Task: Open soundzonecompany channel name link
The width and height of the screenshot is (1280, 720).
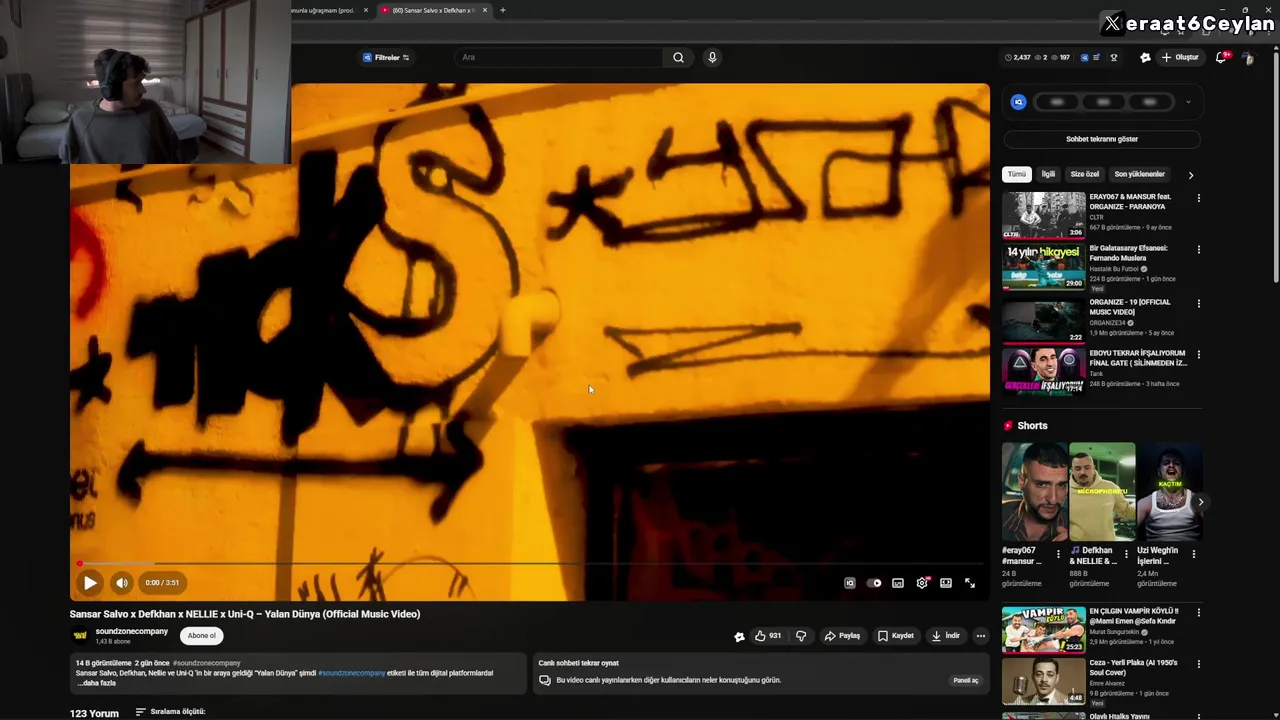Action: point(132,631)
